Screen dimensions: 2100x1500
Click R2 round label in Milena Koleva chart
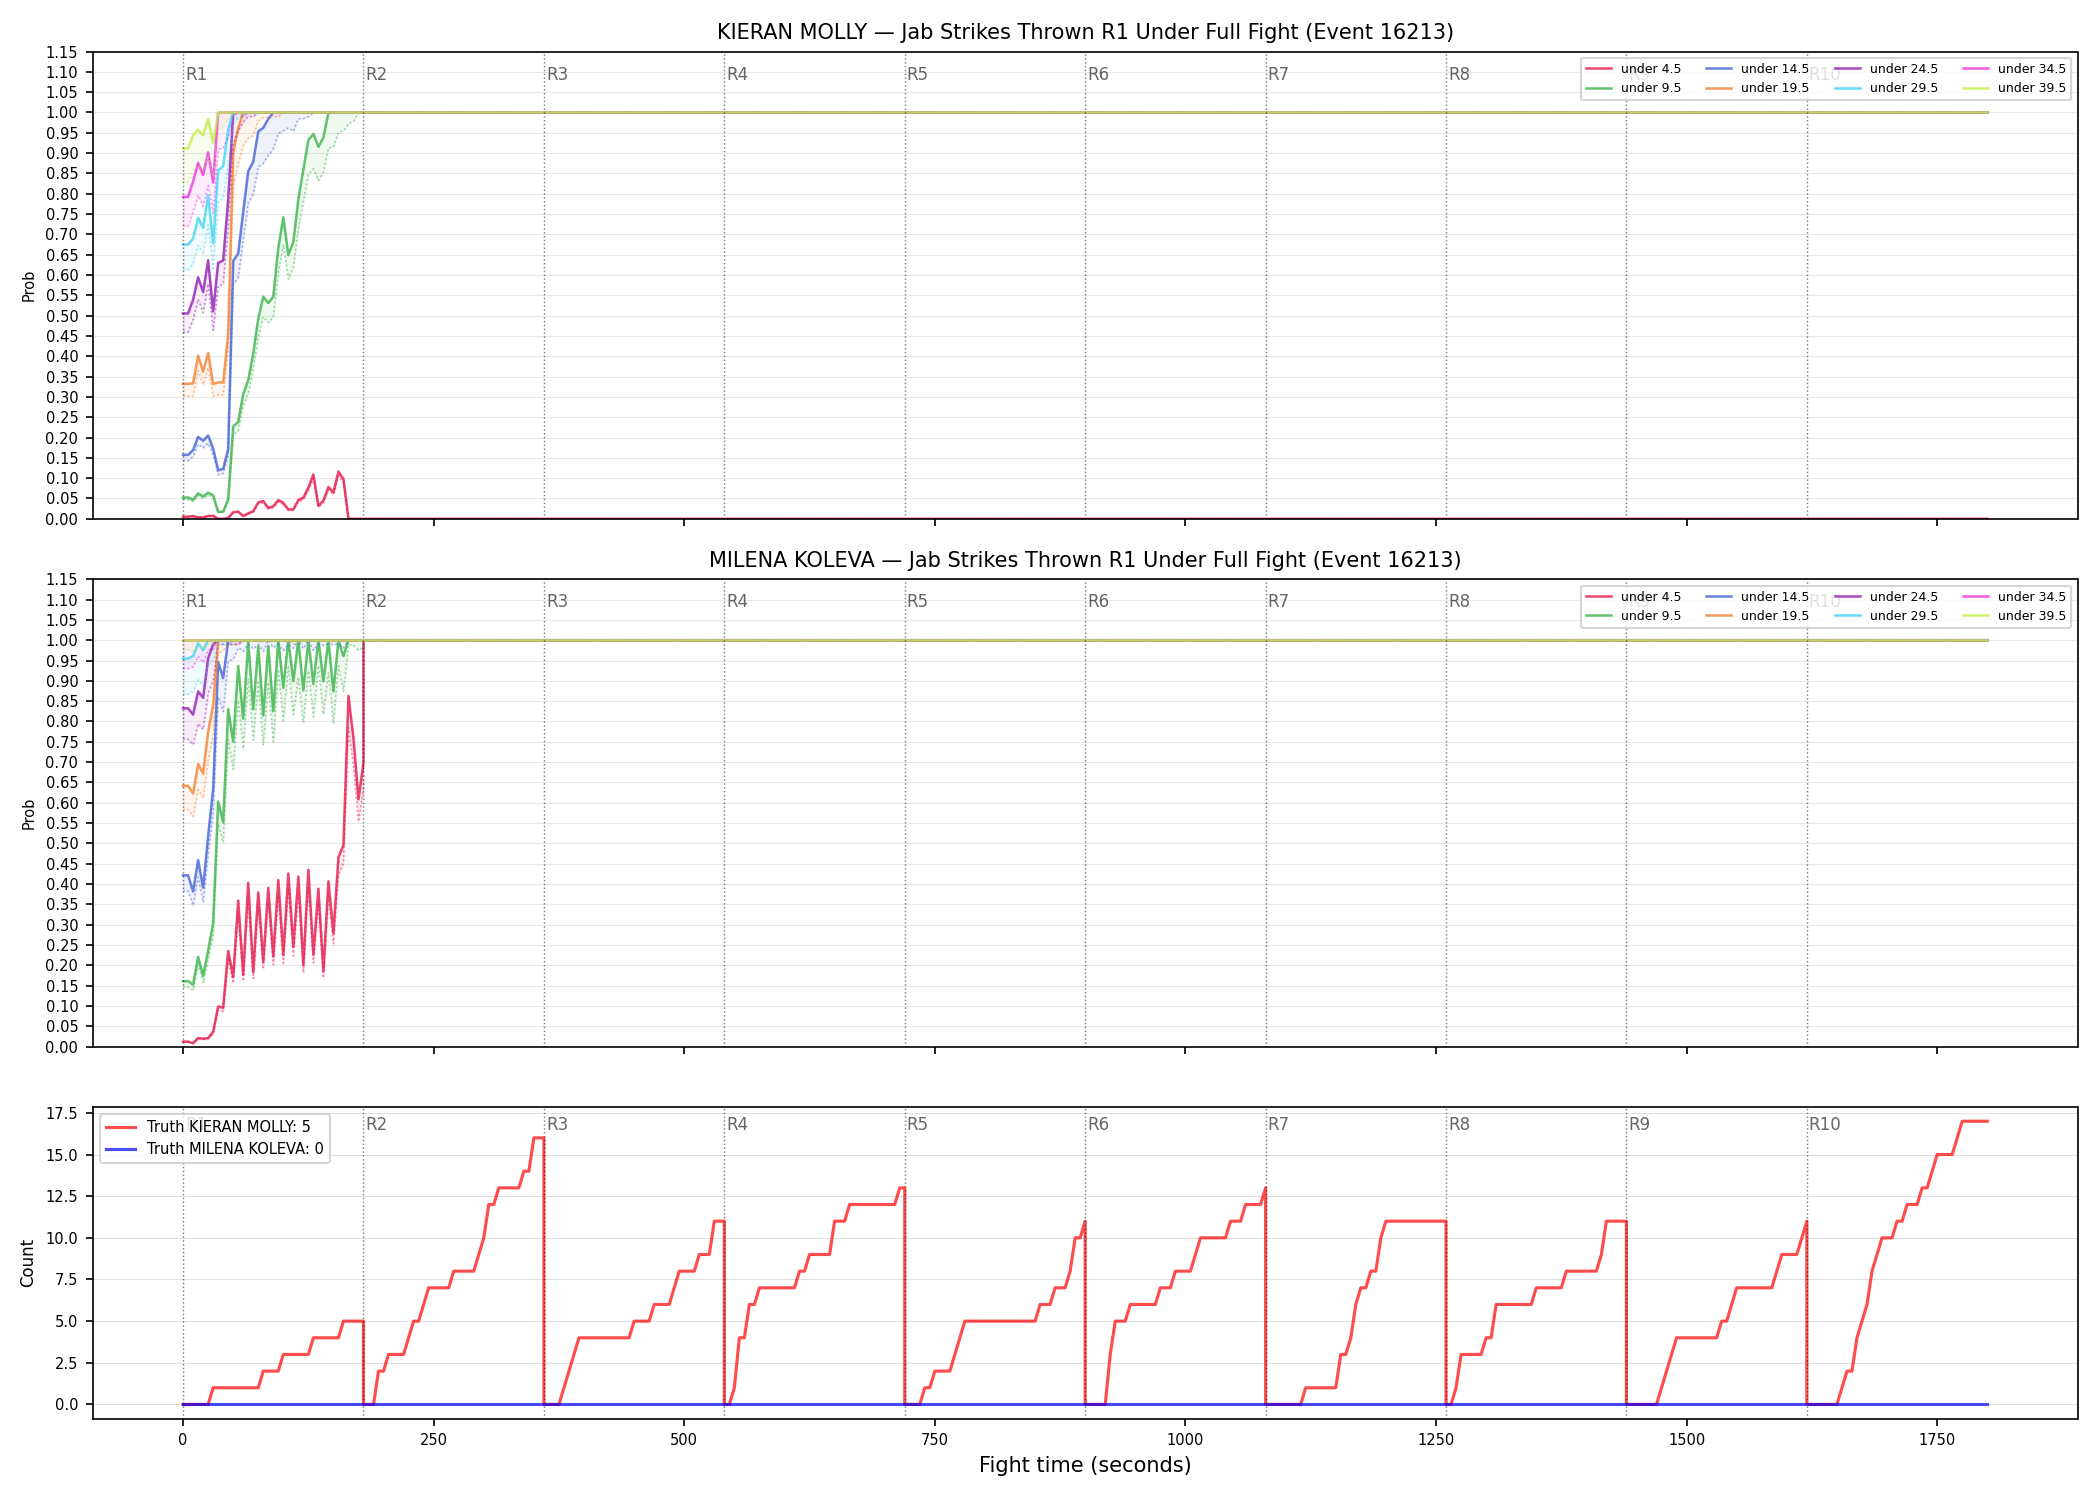376,601
